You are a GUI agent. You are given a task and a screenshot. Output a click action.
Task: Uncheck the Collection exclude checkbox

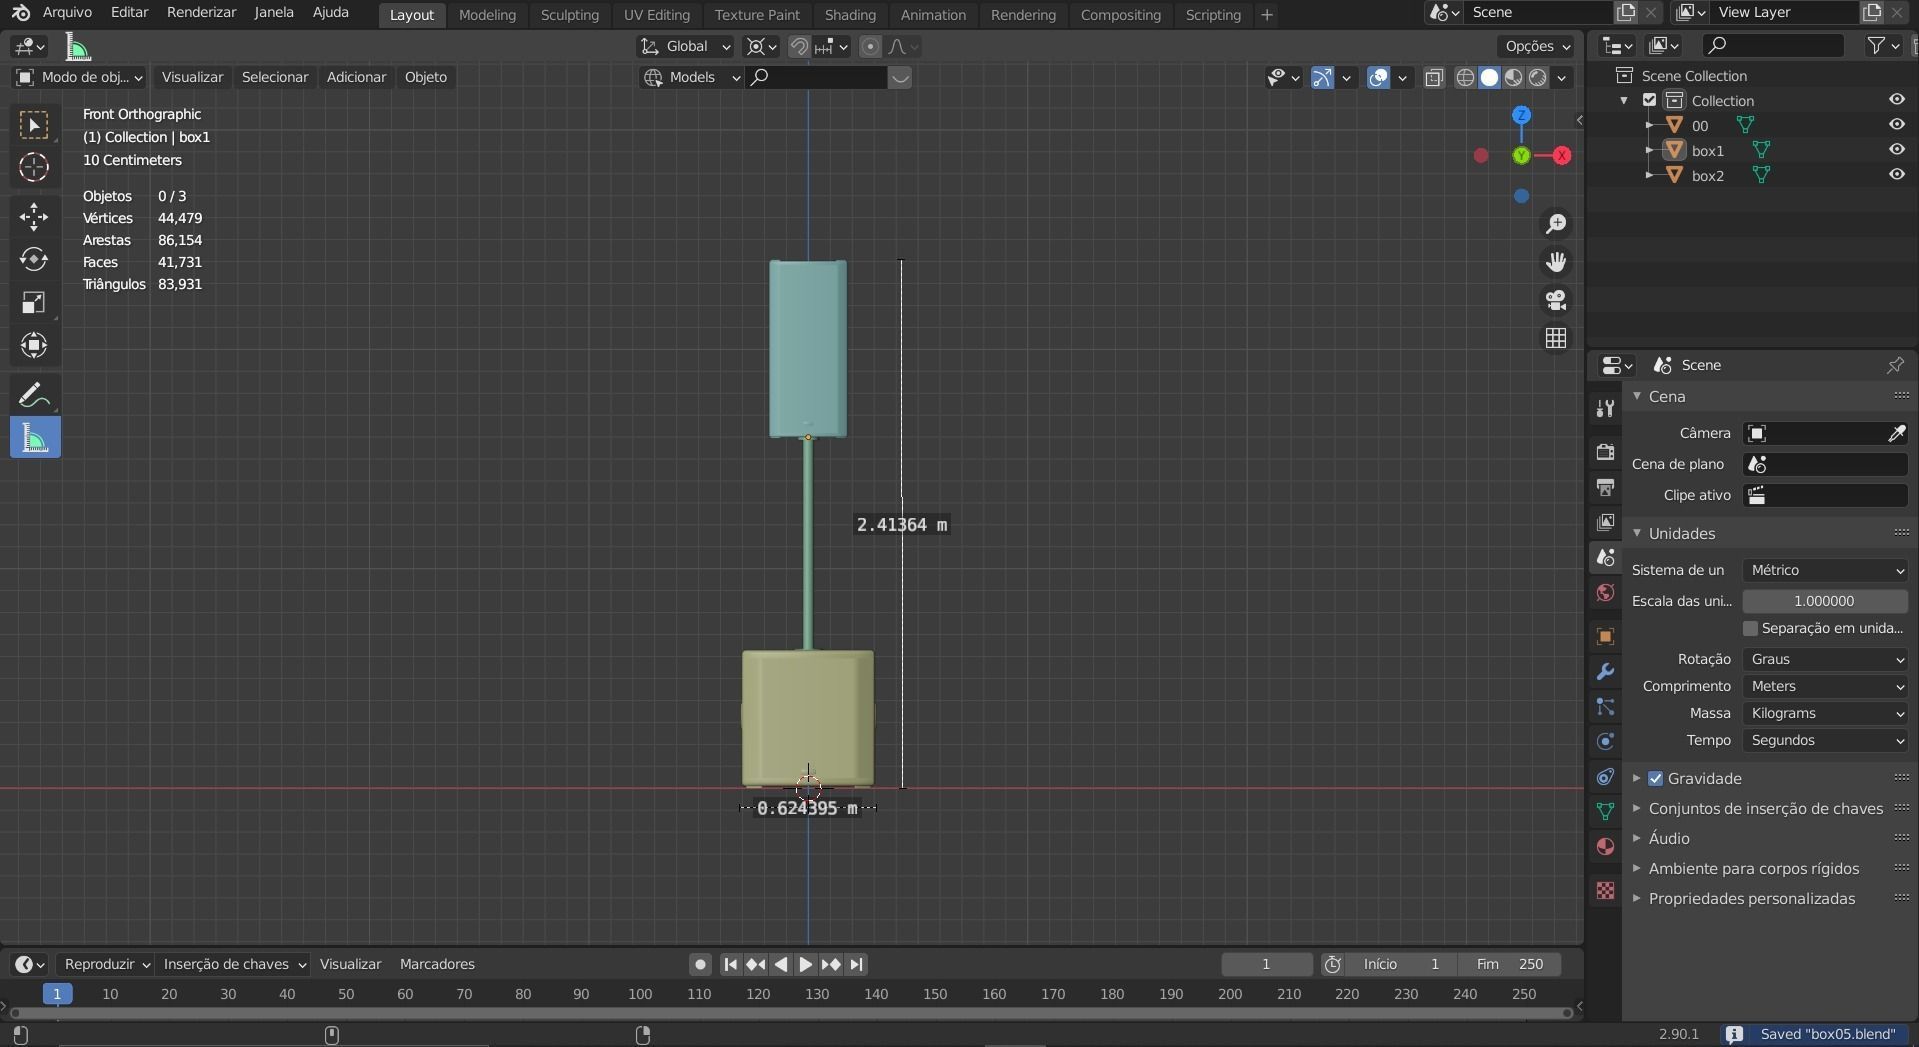(1650, 100)
